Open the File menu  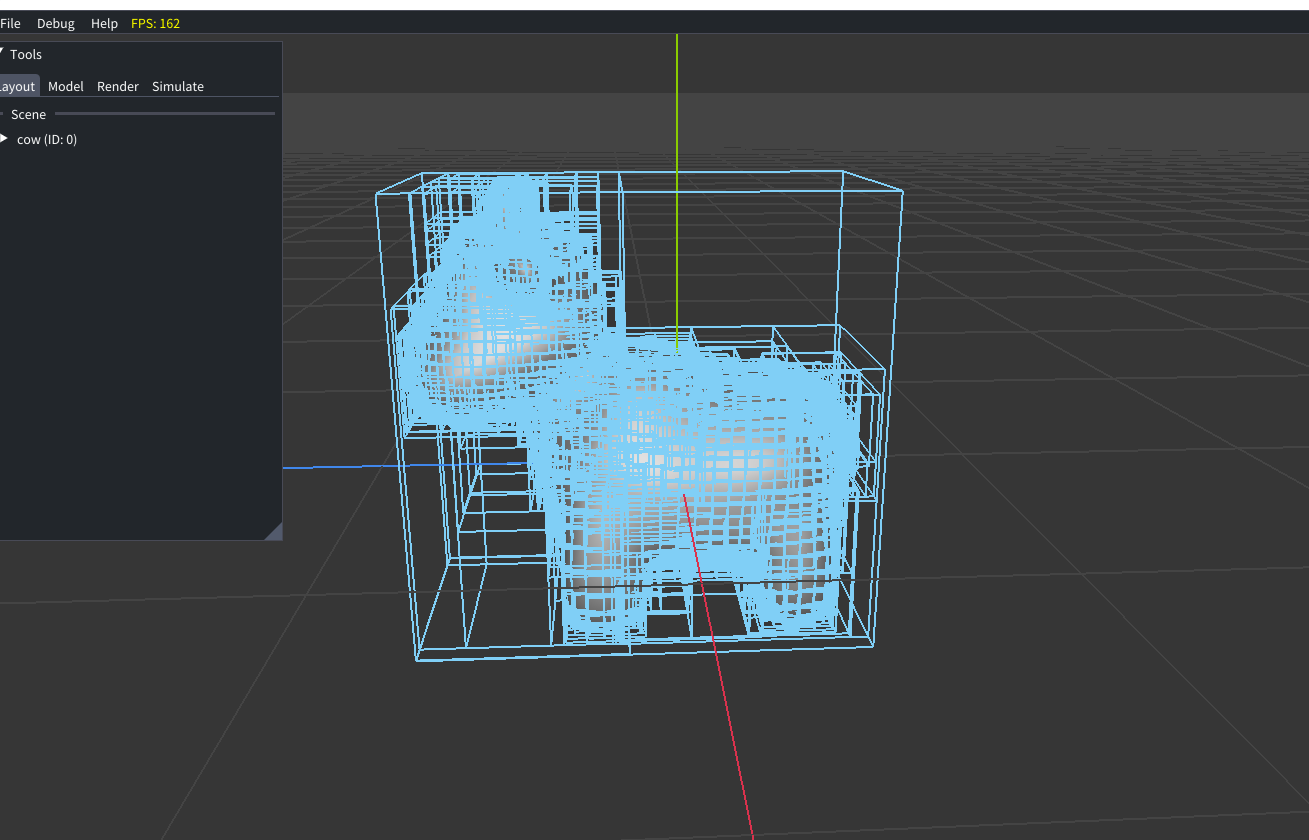tap(10, 23)
